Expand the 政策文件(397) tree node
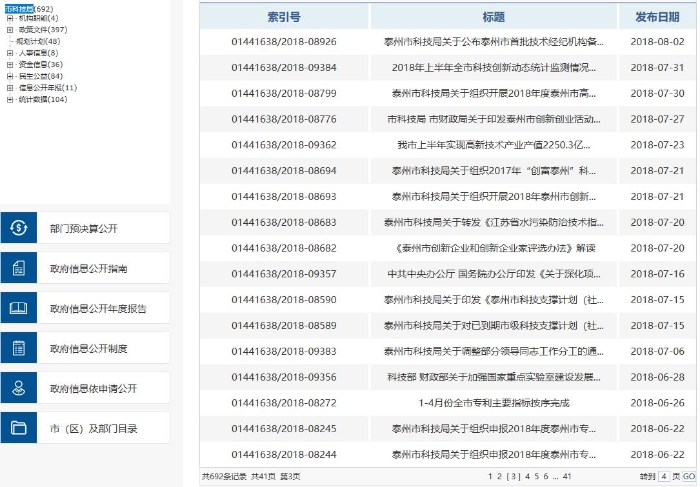The width and height of the screenshot is (700, 487). (10, 30)
